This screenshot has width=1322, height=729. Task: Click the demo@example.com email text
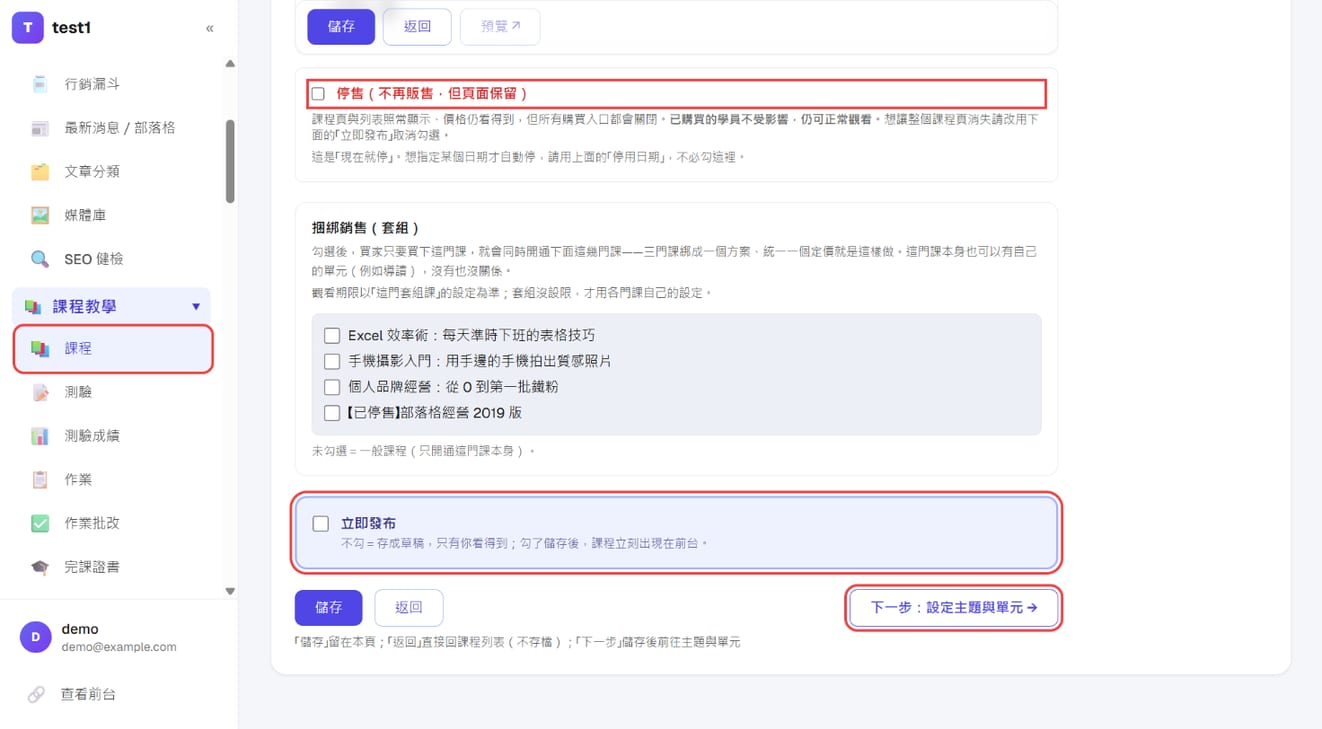(x=119, y=647)
